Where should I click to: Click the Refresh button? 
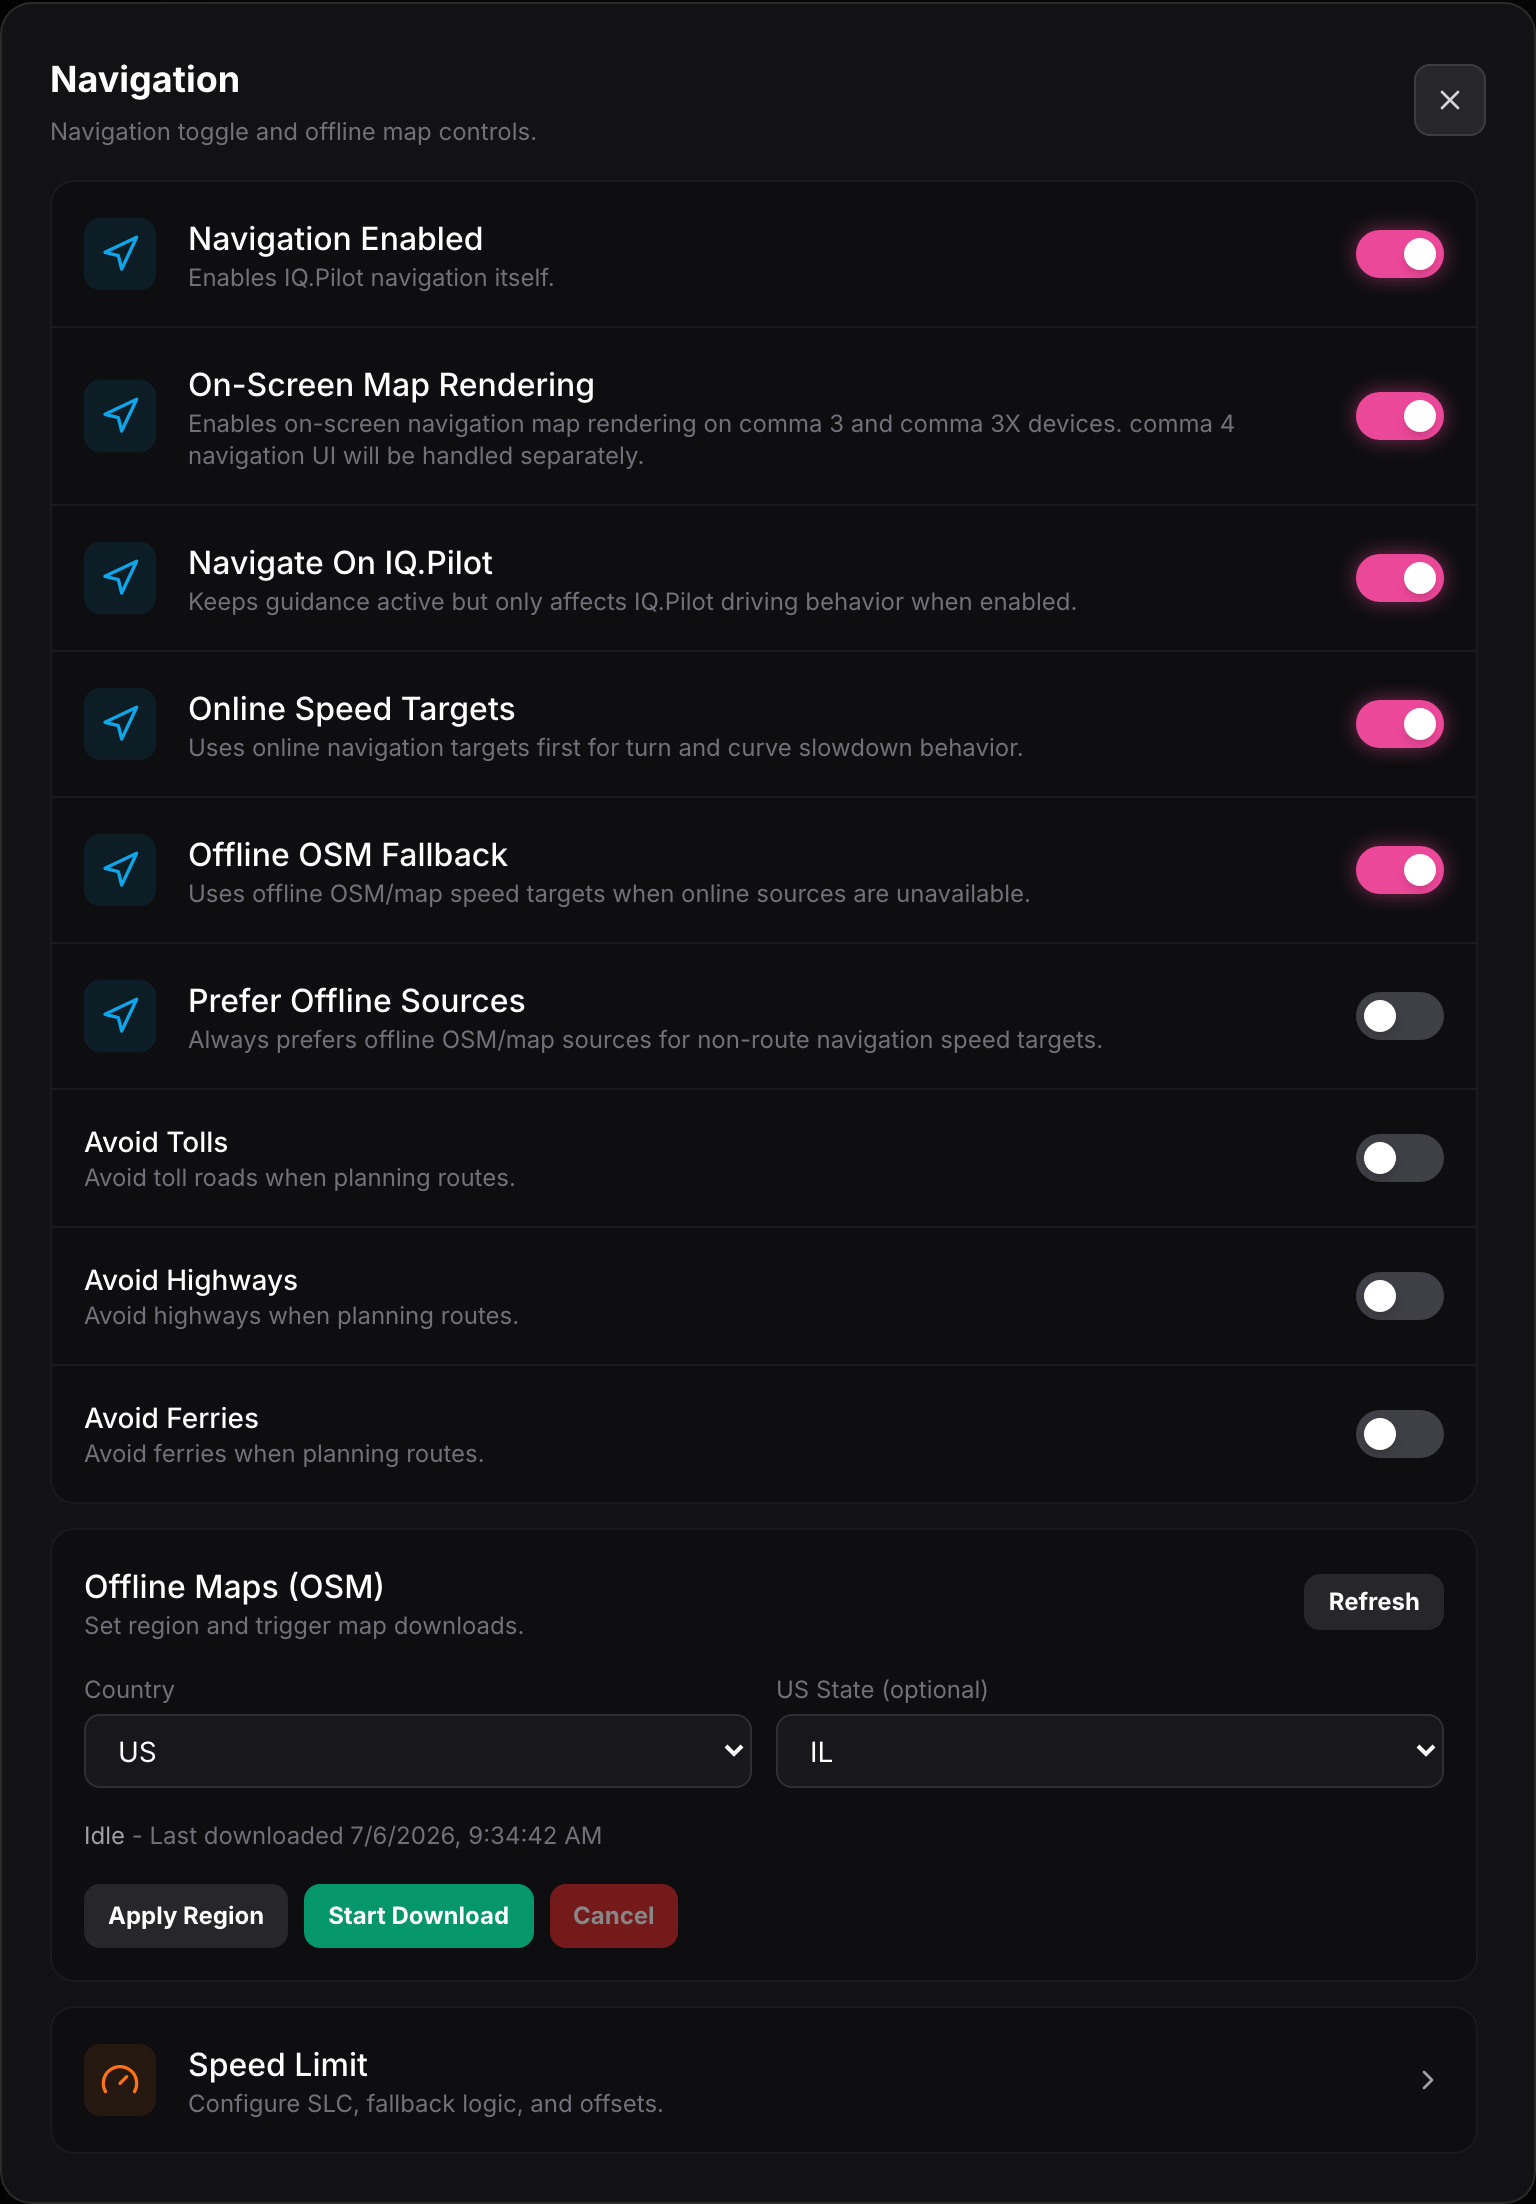(x=1373, y=1602)
